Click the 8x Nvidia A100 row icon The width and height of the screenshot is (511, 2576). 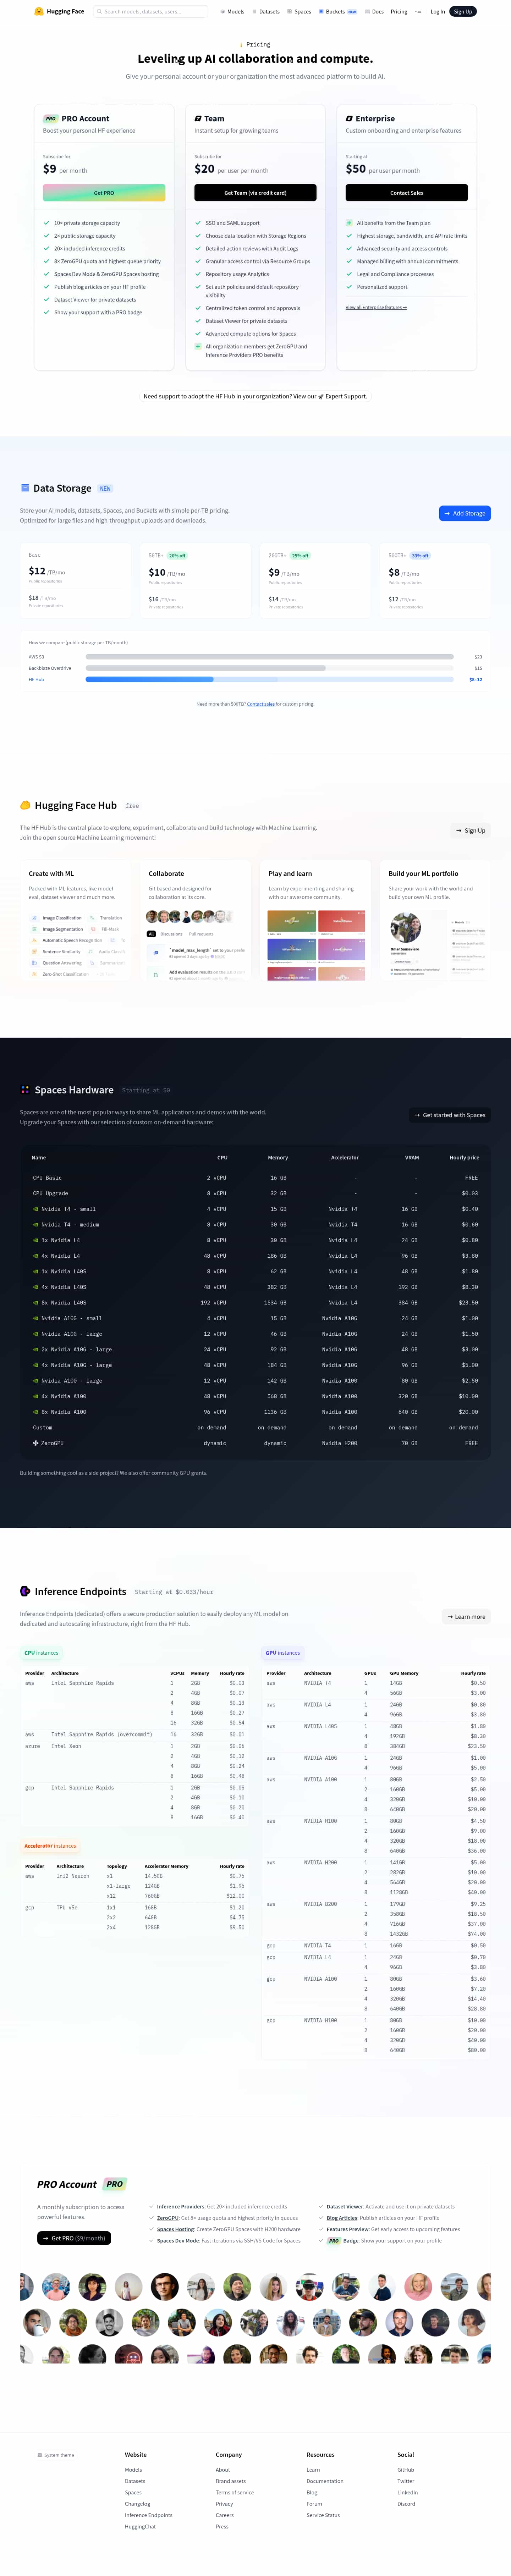[x=36, y=1412]
